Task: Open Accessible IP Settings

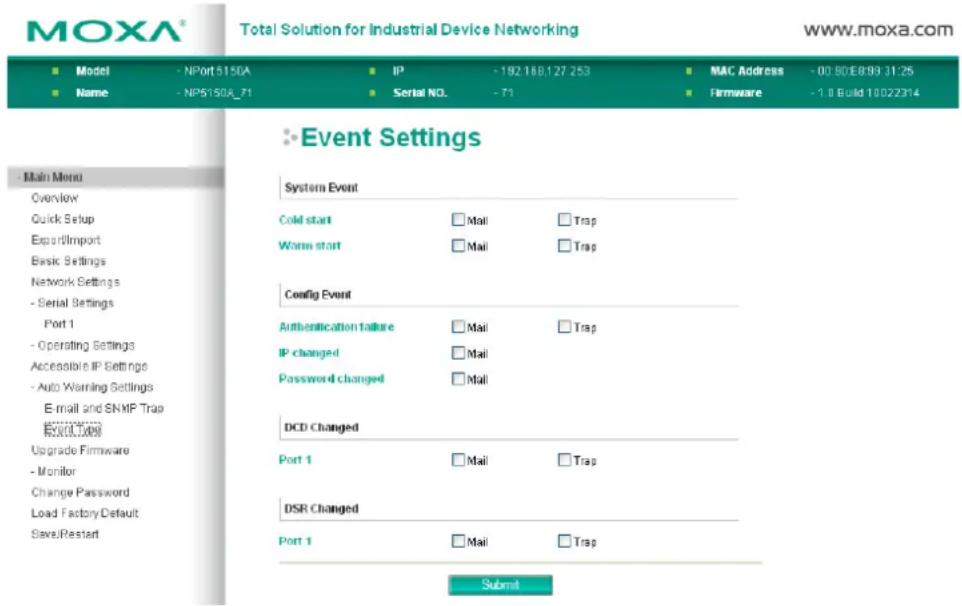Action: (89, 366)
